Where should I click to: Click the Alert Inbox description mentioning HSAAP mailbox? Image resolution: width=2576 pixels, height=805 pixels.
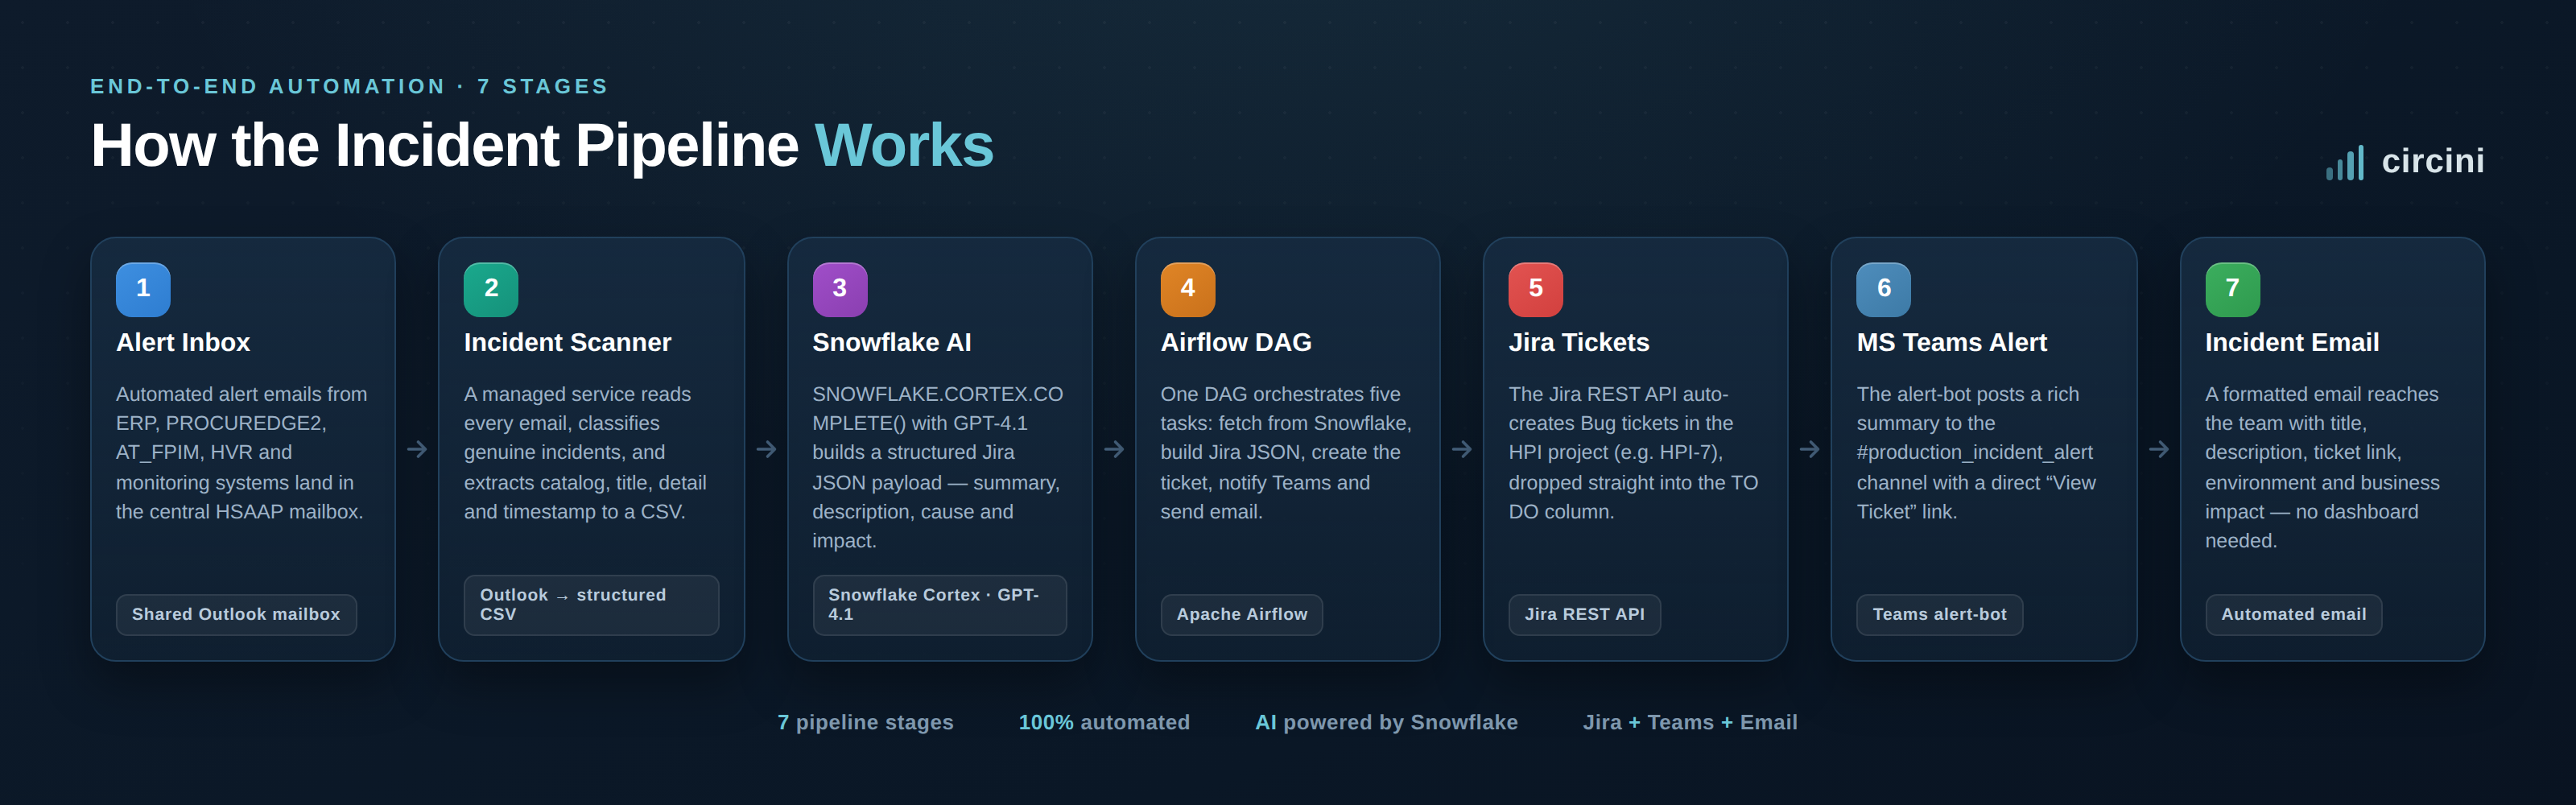pyautogui.click(x=241, y=453)
